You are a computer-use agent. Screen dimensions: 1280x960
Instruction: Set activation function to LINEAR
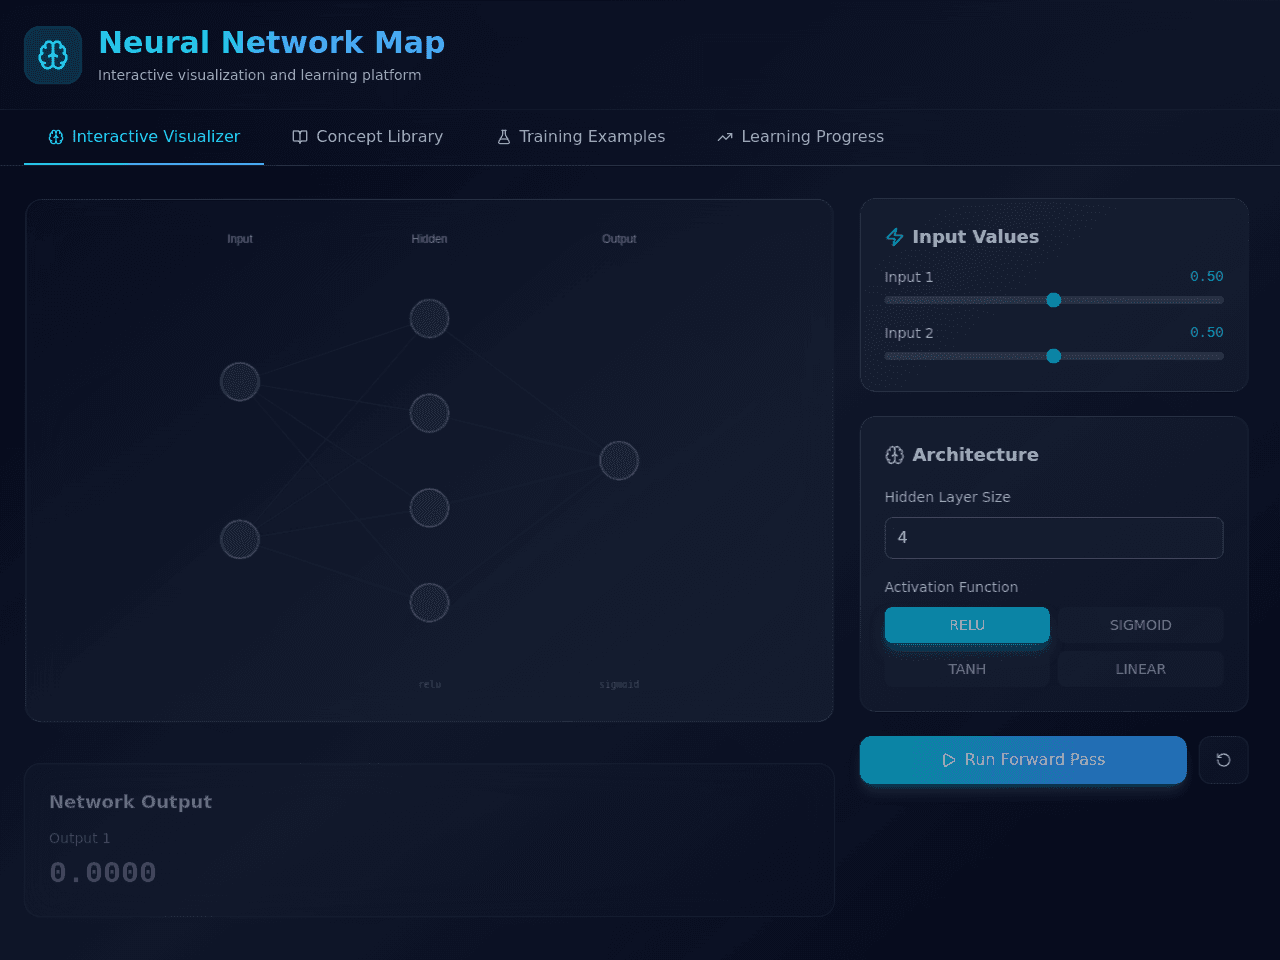click(x=1140, y=669)
